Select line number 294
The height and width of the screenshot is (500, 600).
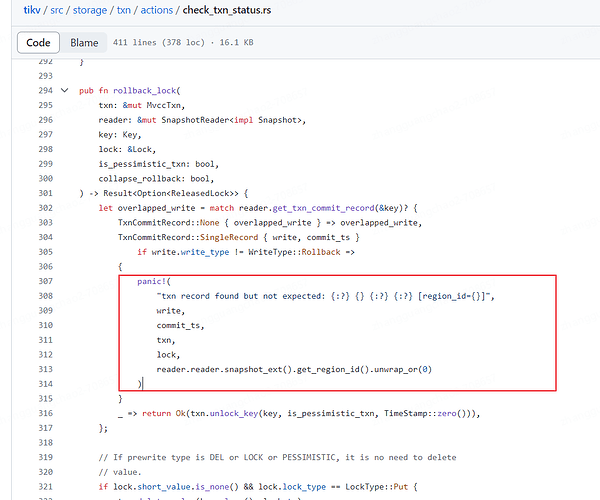pos(46,90)
